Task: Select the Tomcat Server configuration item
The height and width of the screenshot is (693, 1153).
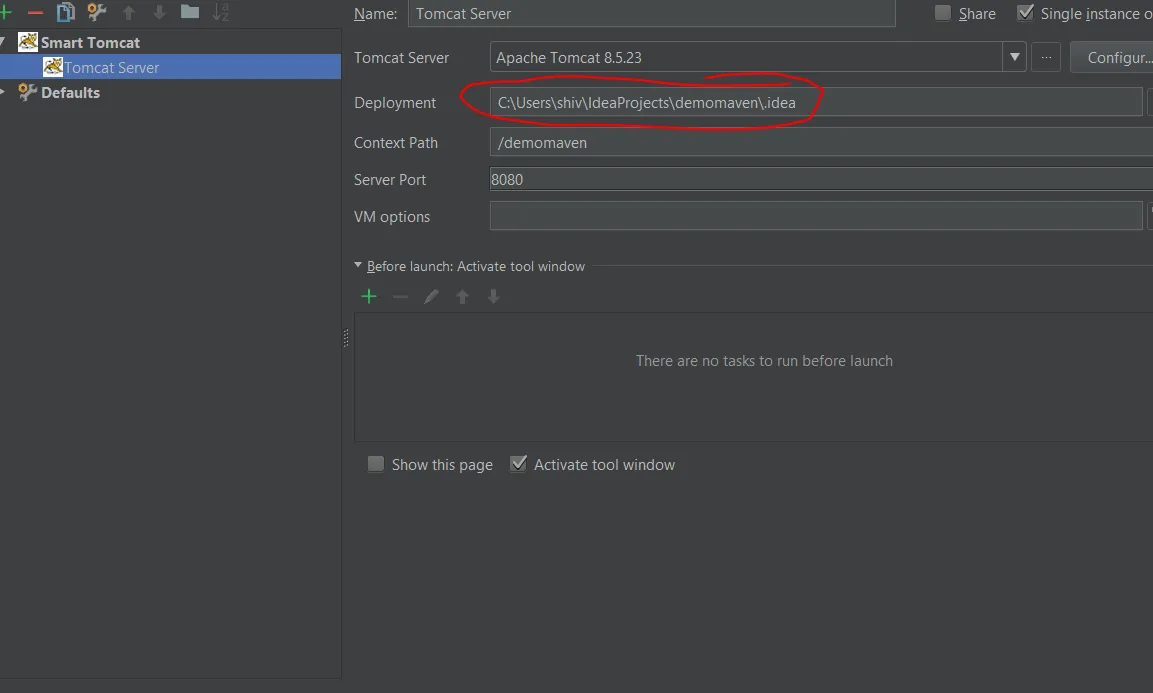Action: pos(171,67)
